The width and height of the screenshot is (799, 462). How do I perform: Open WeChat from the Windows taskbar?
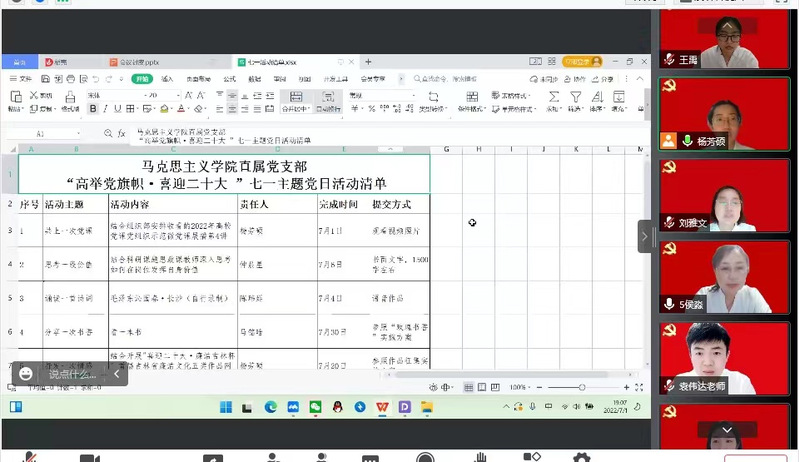pyautogui.click(x=314, y=407)
